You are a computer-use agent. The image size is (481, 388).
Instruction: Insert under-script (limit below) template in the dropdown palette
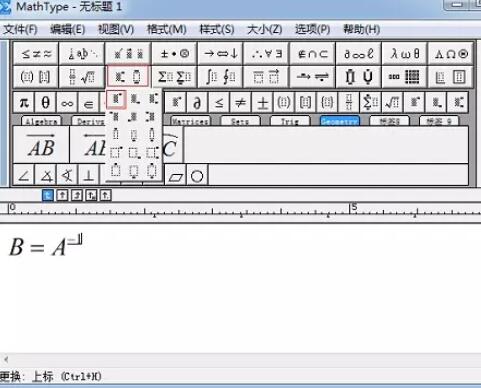[134, 134]
